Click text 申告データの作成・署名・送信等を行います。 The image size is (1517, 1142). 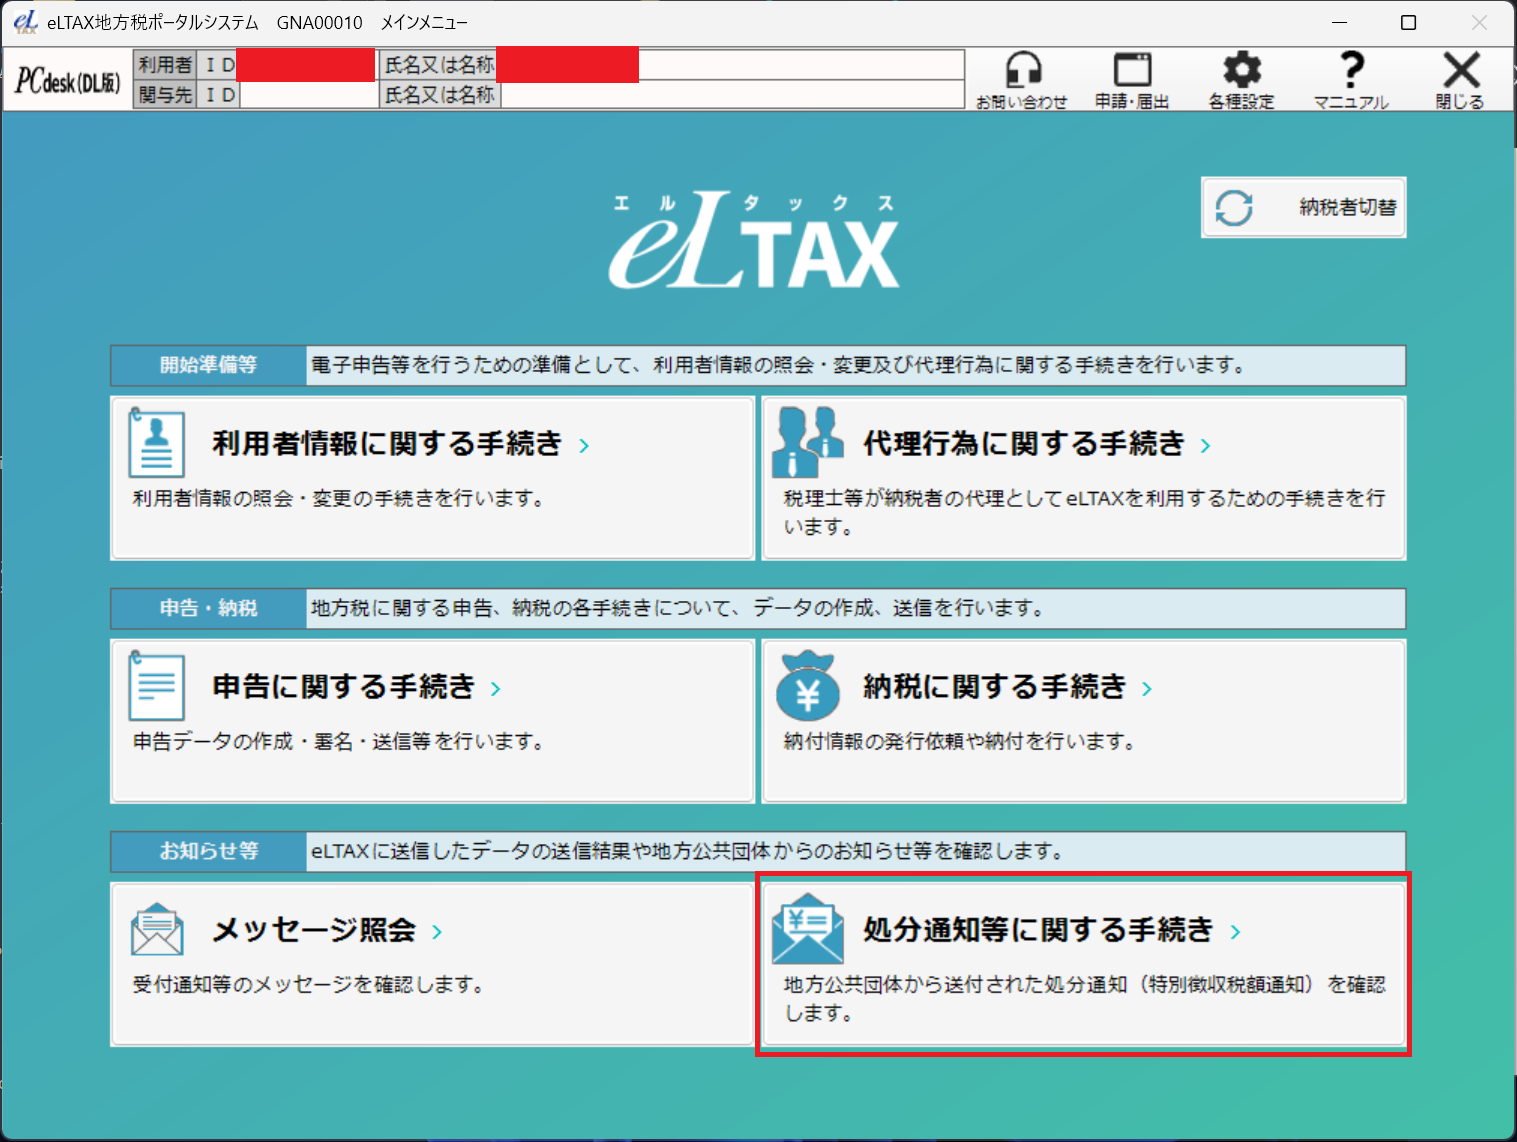pos(339,741)
